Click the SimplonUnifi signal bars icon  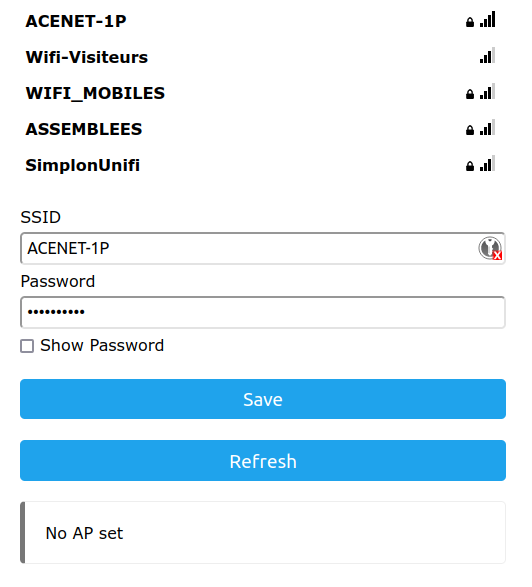[x=487, y=163]
